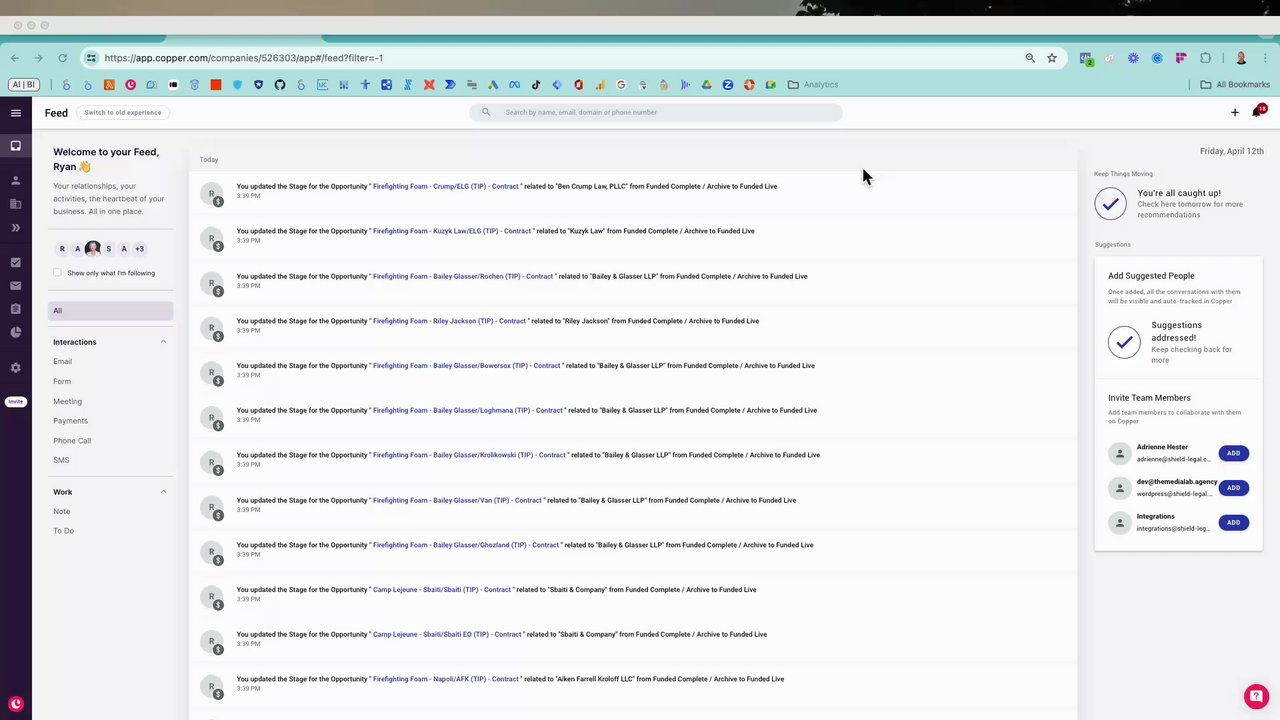Open the browser profile avatar

coord(1241,58)
